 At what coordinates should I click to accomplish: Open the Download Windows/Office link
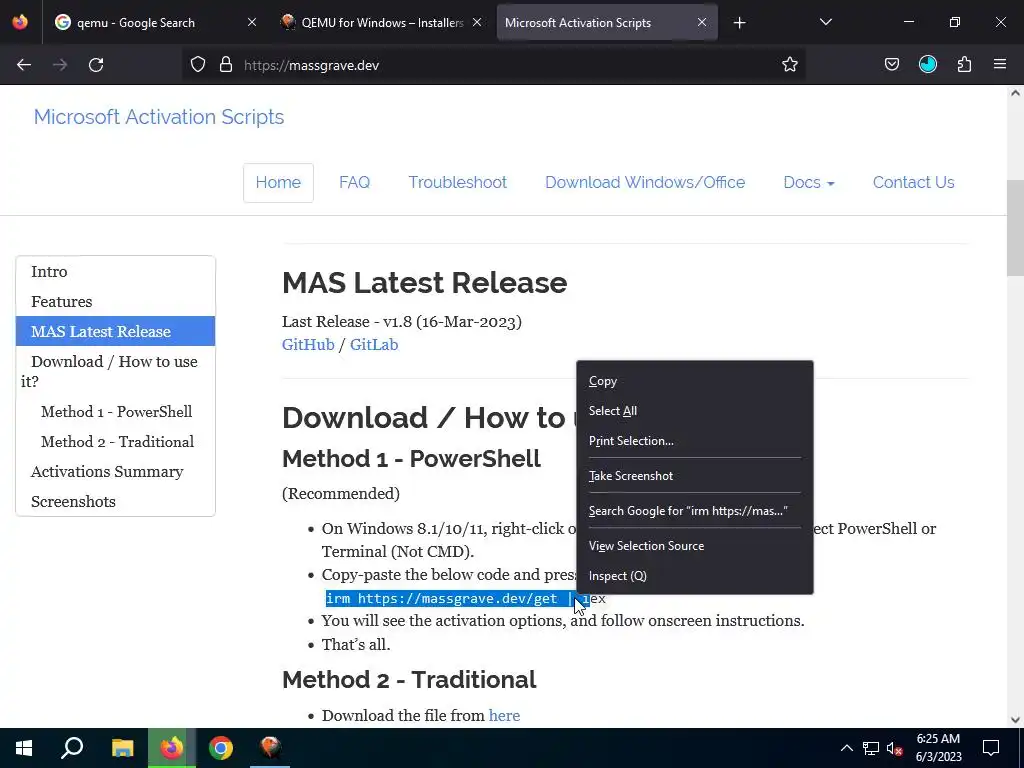pyautogui.click(x=645, y=182)
